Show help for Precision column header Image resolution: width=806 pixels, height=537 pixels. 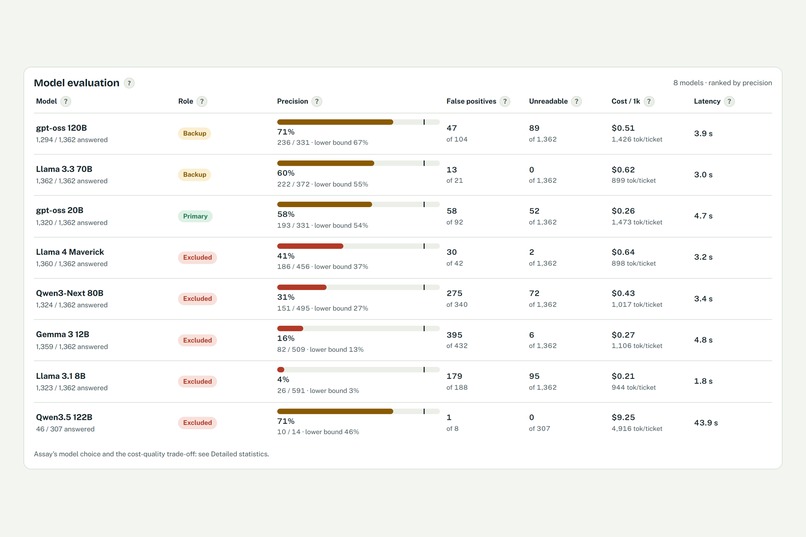coord(317,101)
